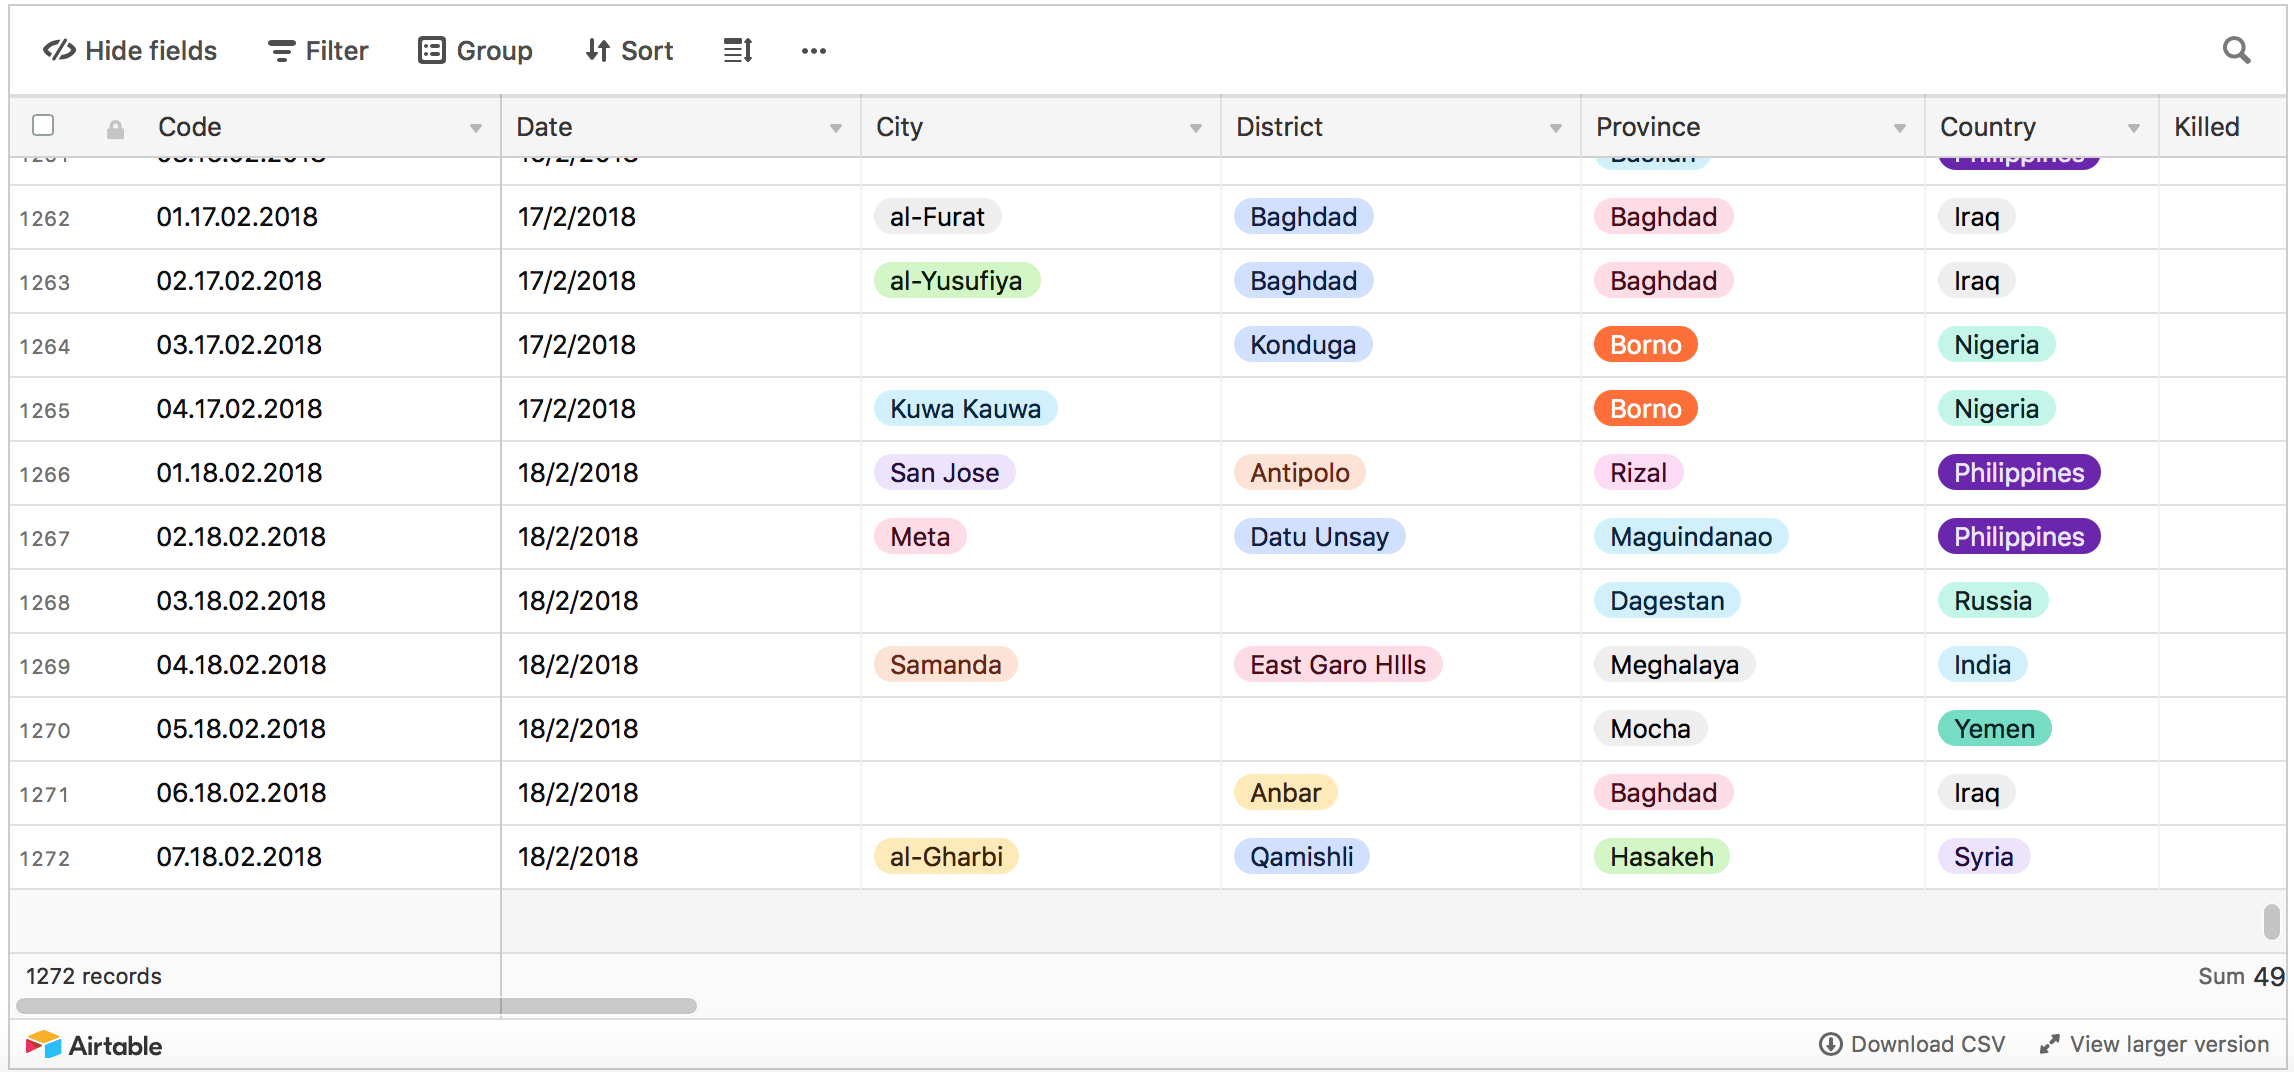Viewport: 2294px width, 1072px height.
Task: Expand the Province column dropdown
Action: [x=1900, y=128]
